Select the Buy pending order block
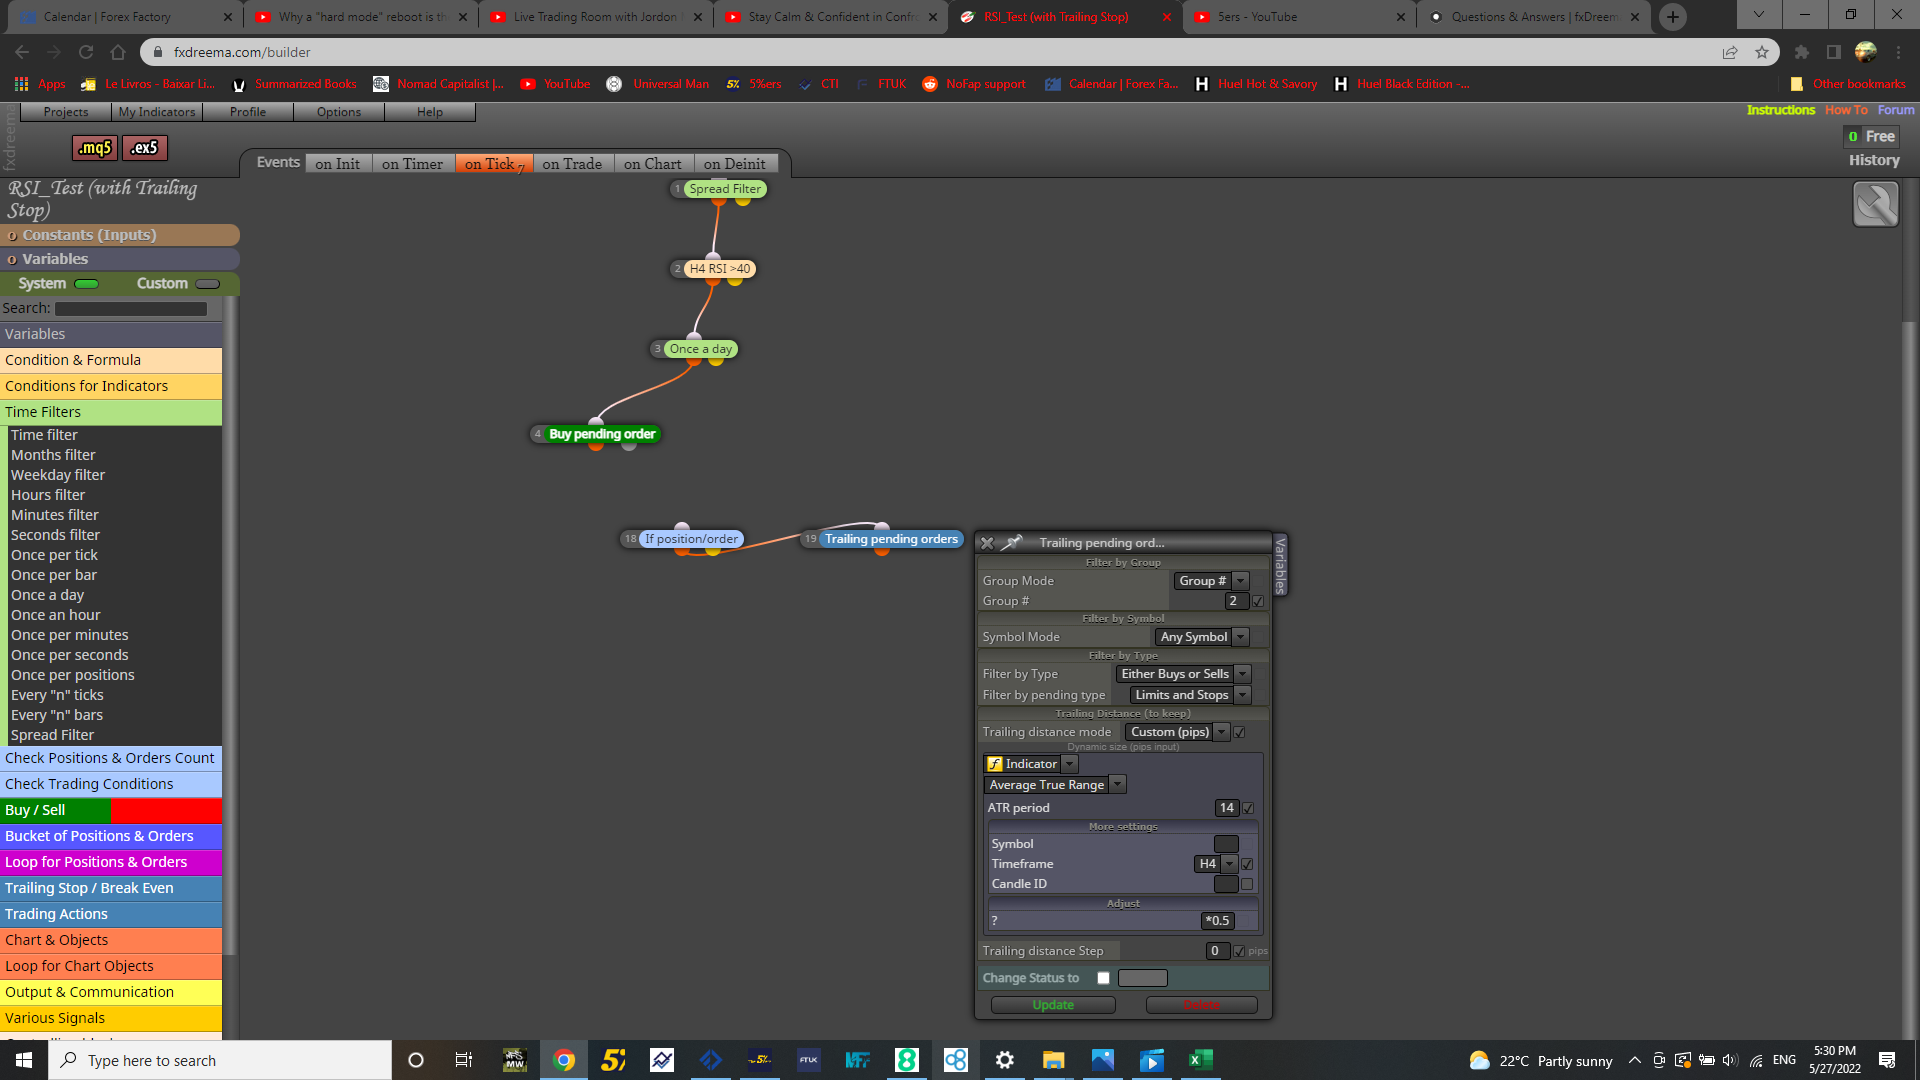Screen dimensions: 1920x1080 click(x=602, y=434)
